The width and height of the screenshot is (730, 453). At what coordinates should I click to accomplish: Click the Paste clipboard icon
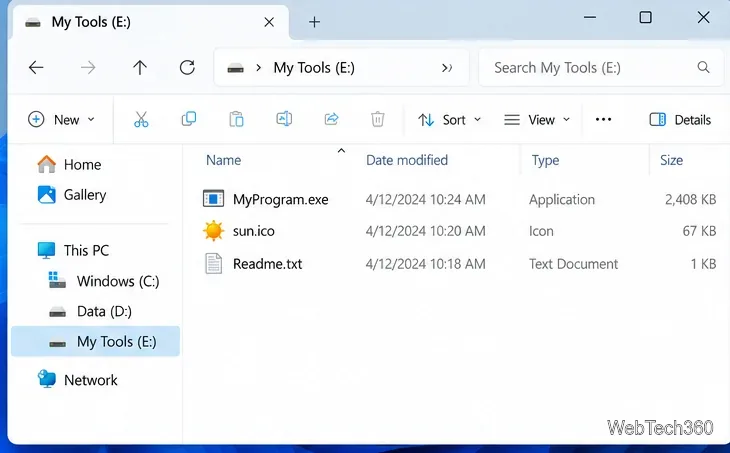coord(237,120)
